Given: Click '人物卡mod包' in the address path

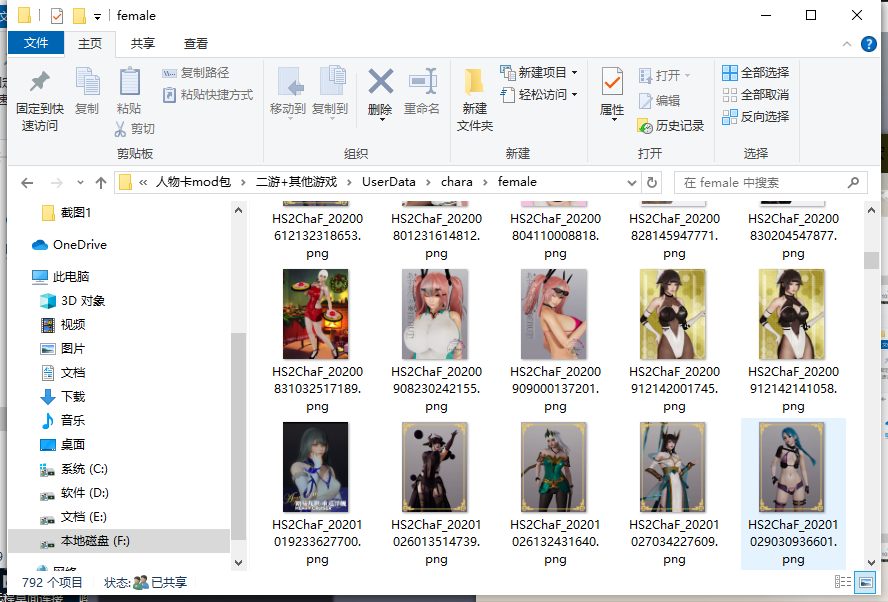Looking at the screenshot, I should (193, 182).
